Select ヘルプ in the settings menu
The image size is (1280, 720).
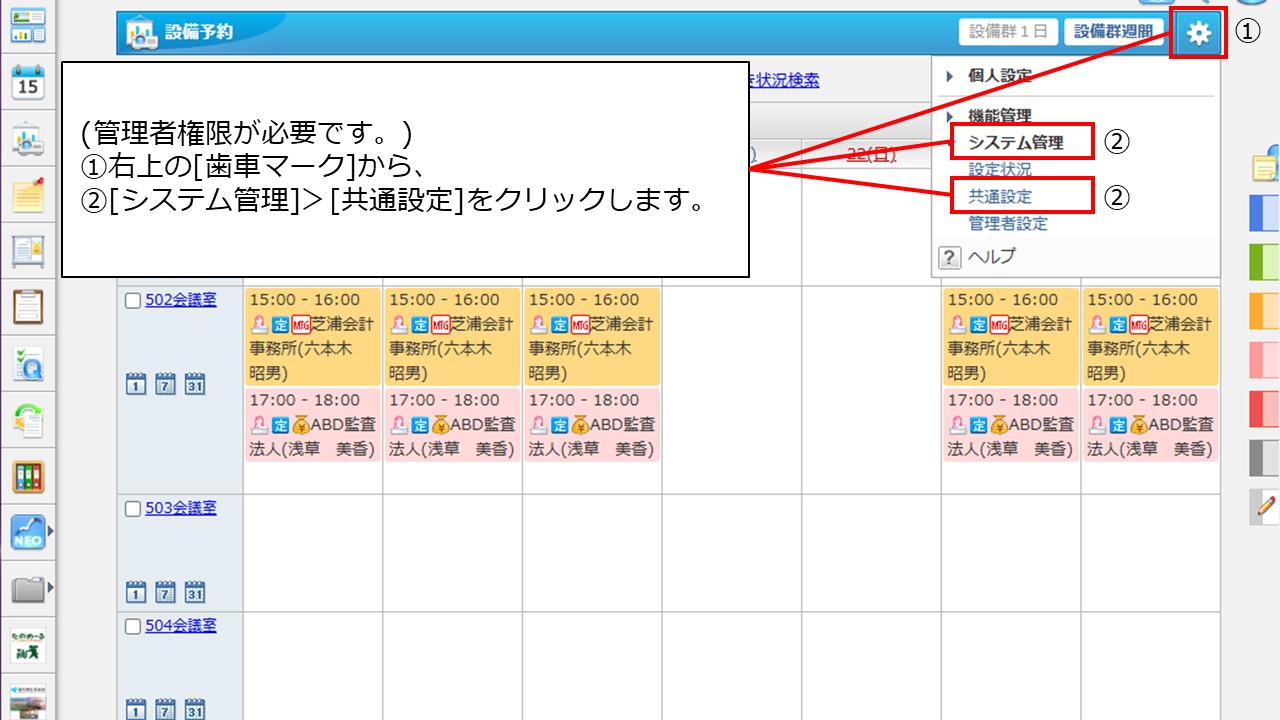pyautogui.click(x=991, y=257)
